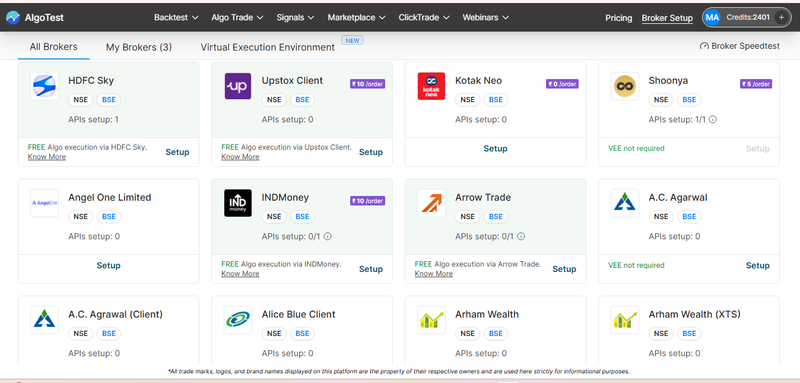Viewport: 800px width, 383px height.
Task: Click the Kotak Neo logo
Action: point(431,86)
